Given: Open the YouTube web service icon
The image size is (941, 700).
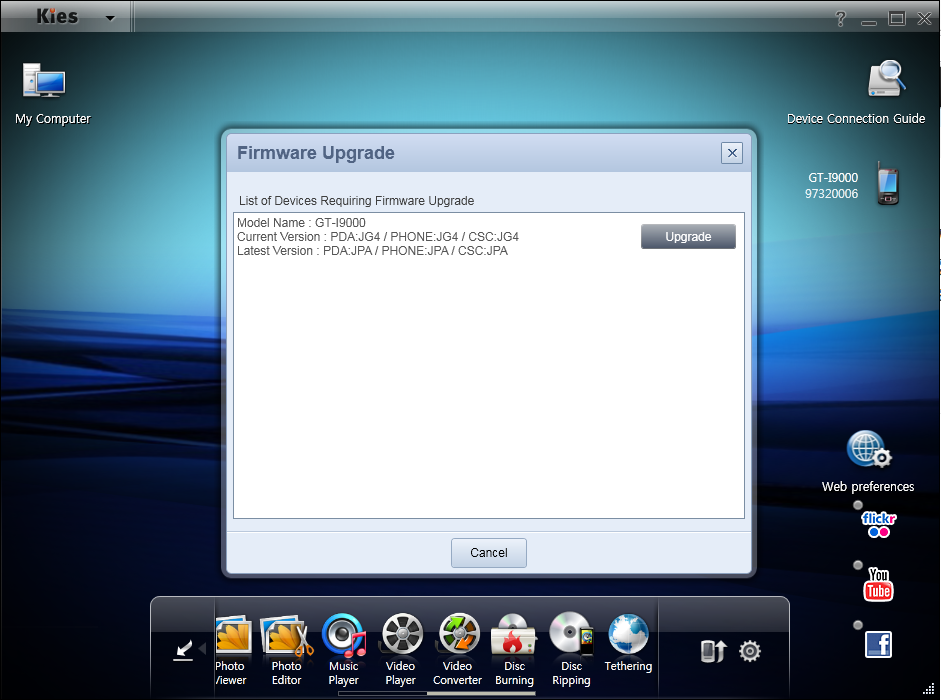Looking at the screenshot, I should [x=879, y=584].
